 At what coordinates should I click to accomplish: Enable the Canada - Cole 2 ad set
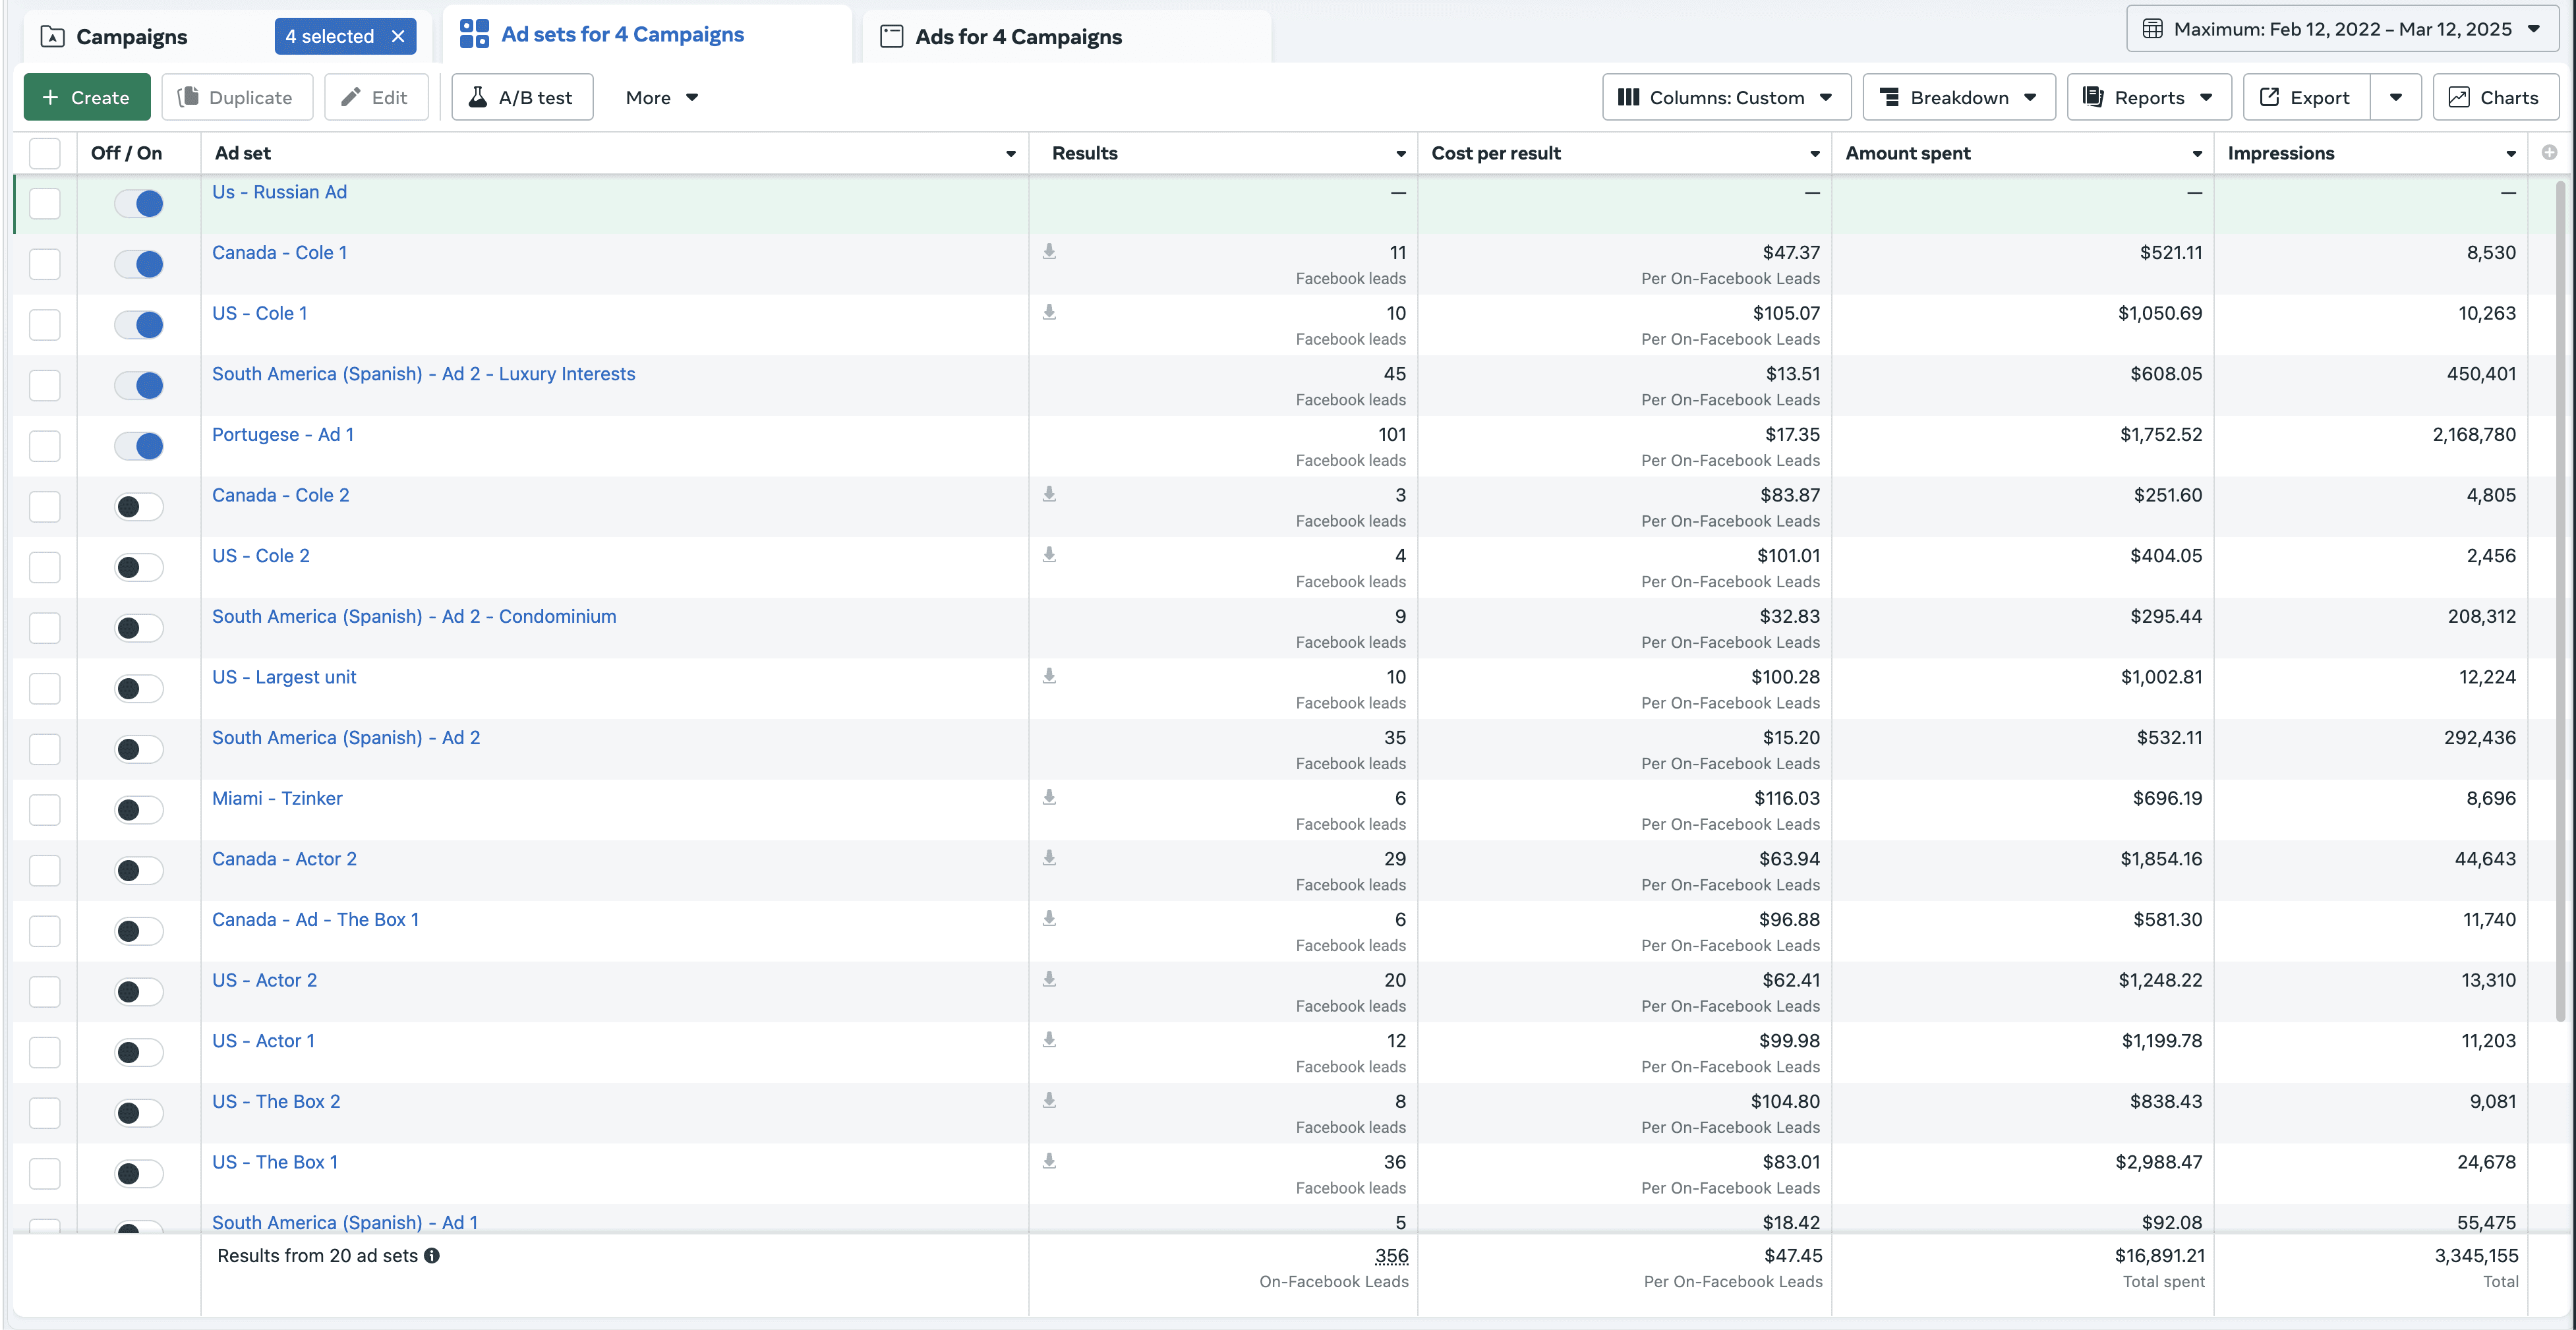(x=139, y=507)
